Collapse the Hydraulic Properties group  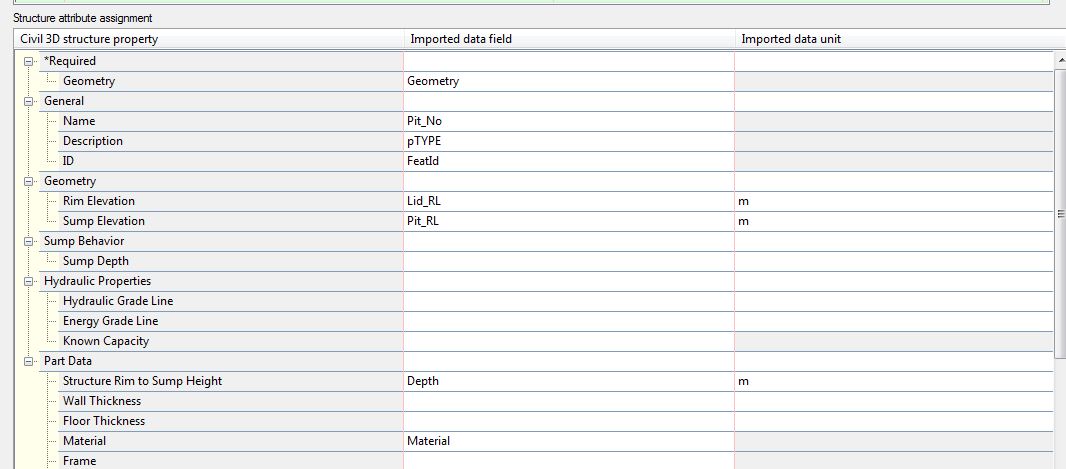click(29, 281)
